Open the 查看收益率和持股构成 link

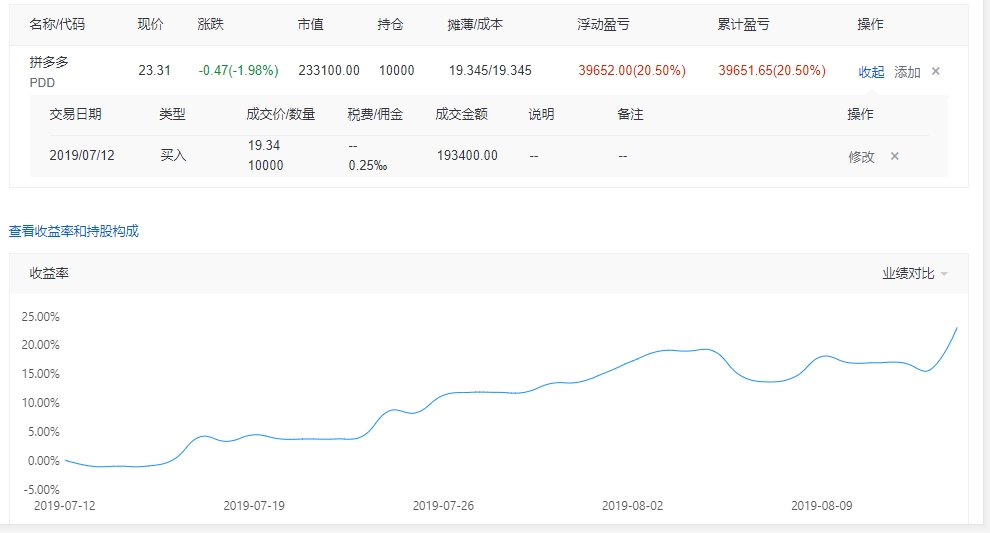pos(73,231)
